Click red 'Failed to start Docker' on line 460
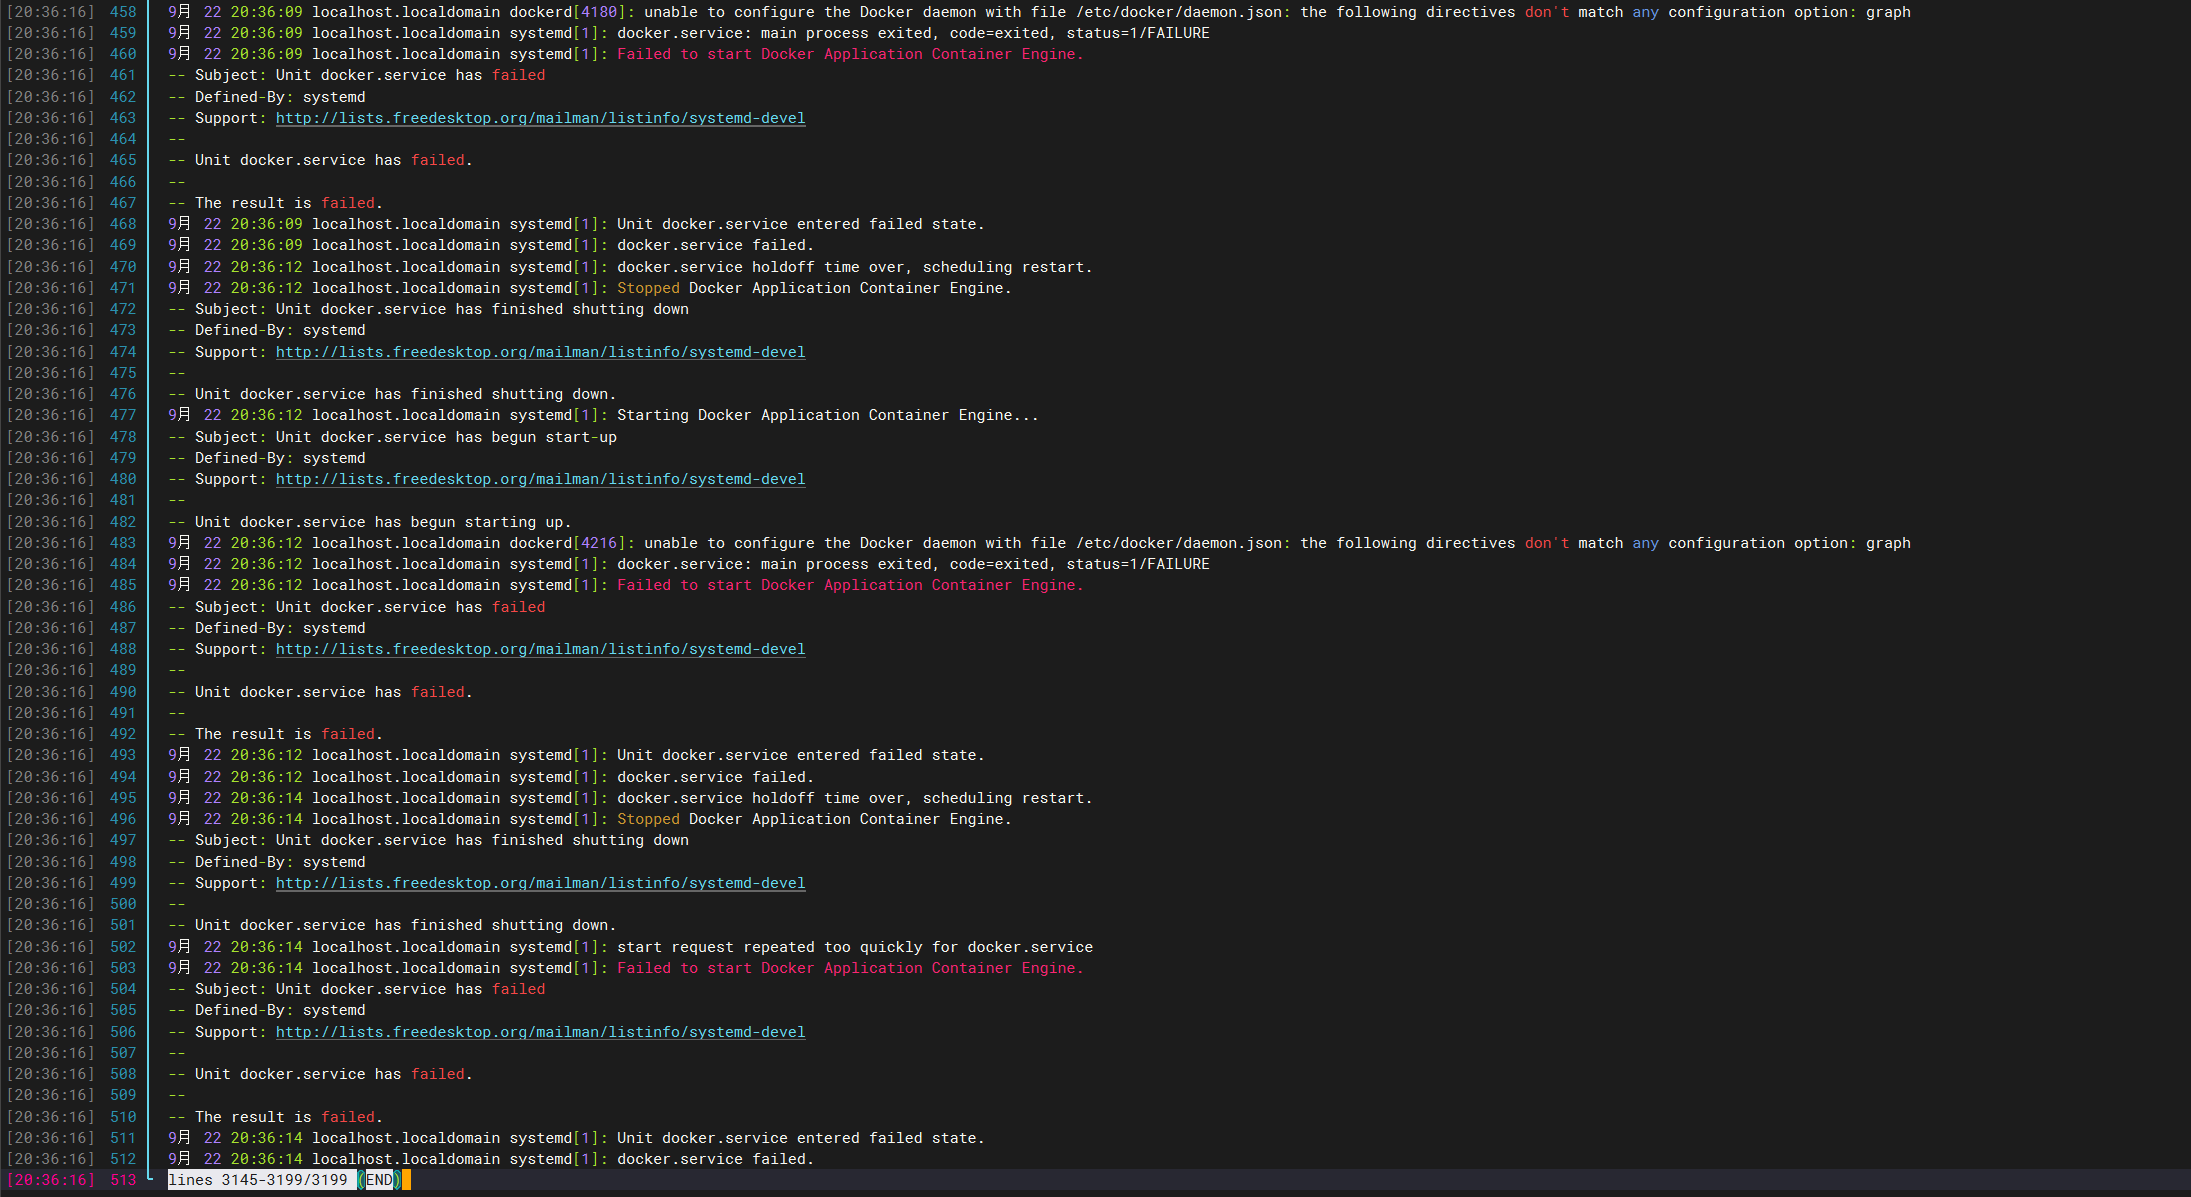This screenshot has width=2191, height=1197. pos(715,54)
